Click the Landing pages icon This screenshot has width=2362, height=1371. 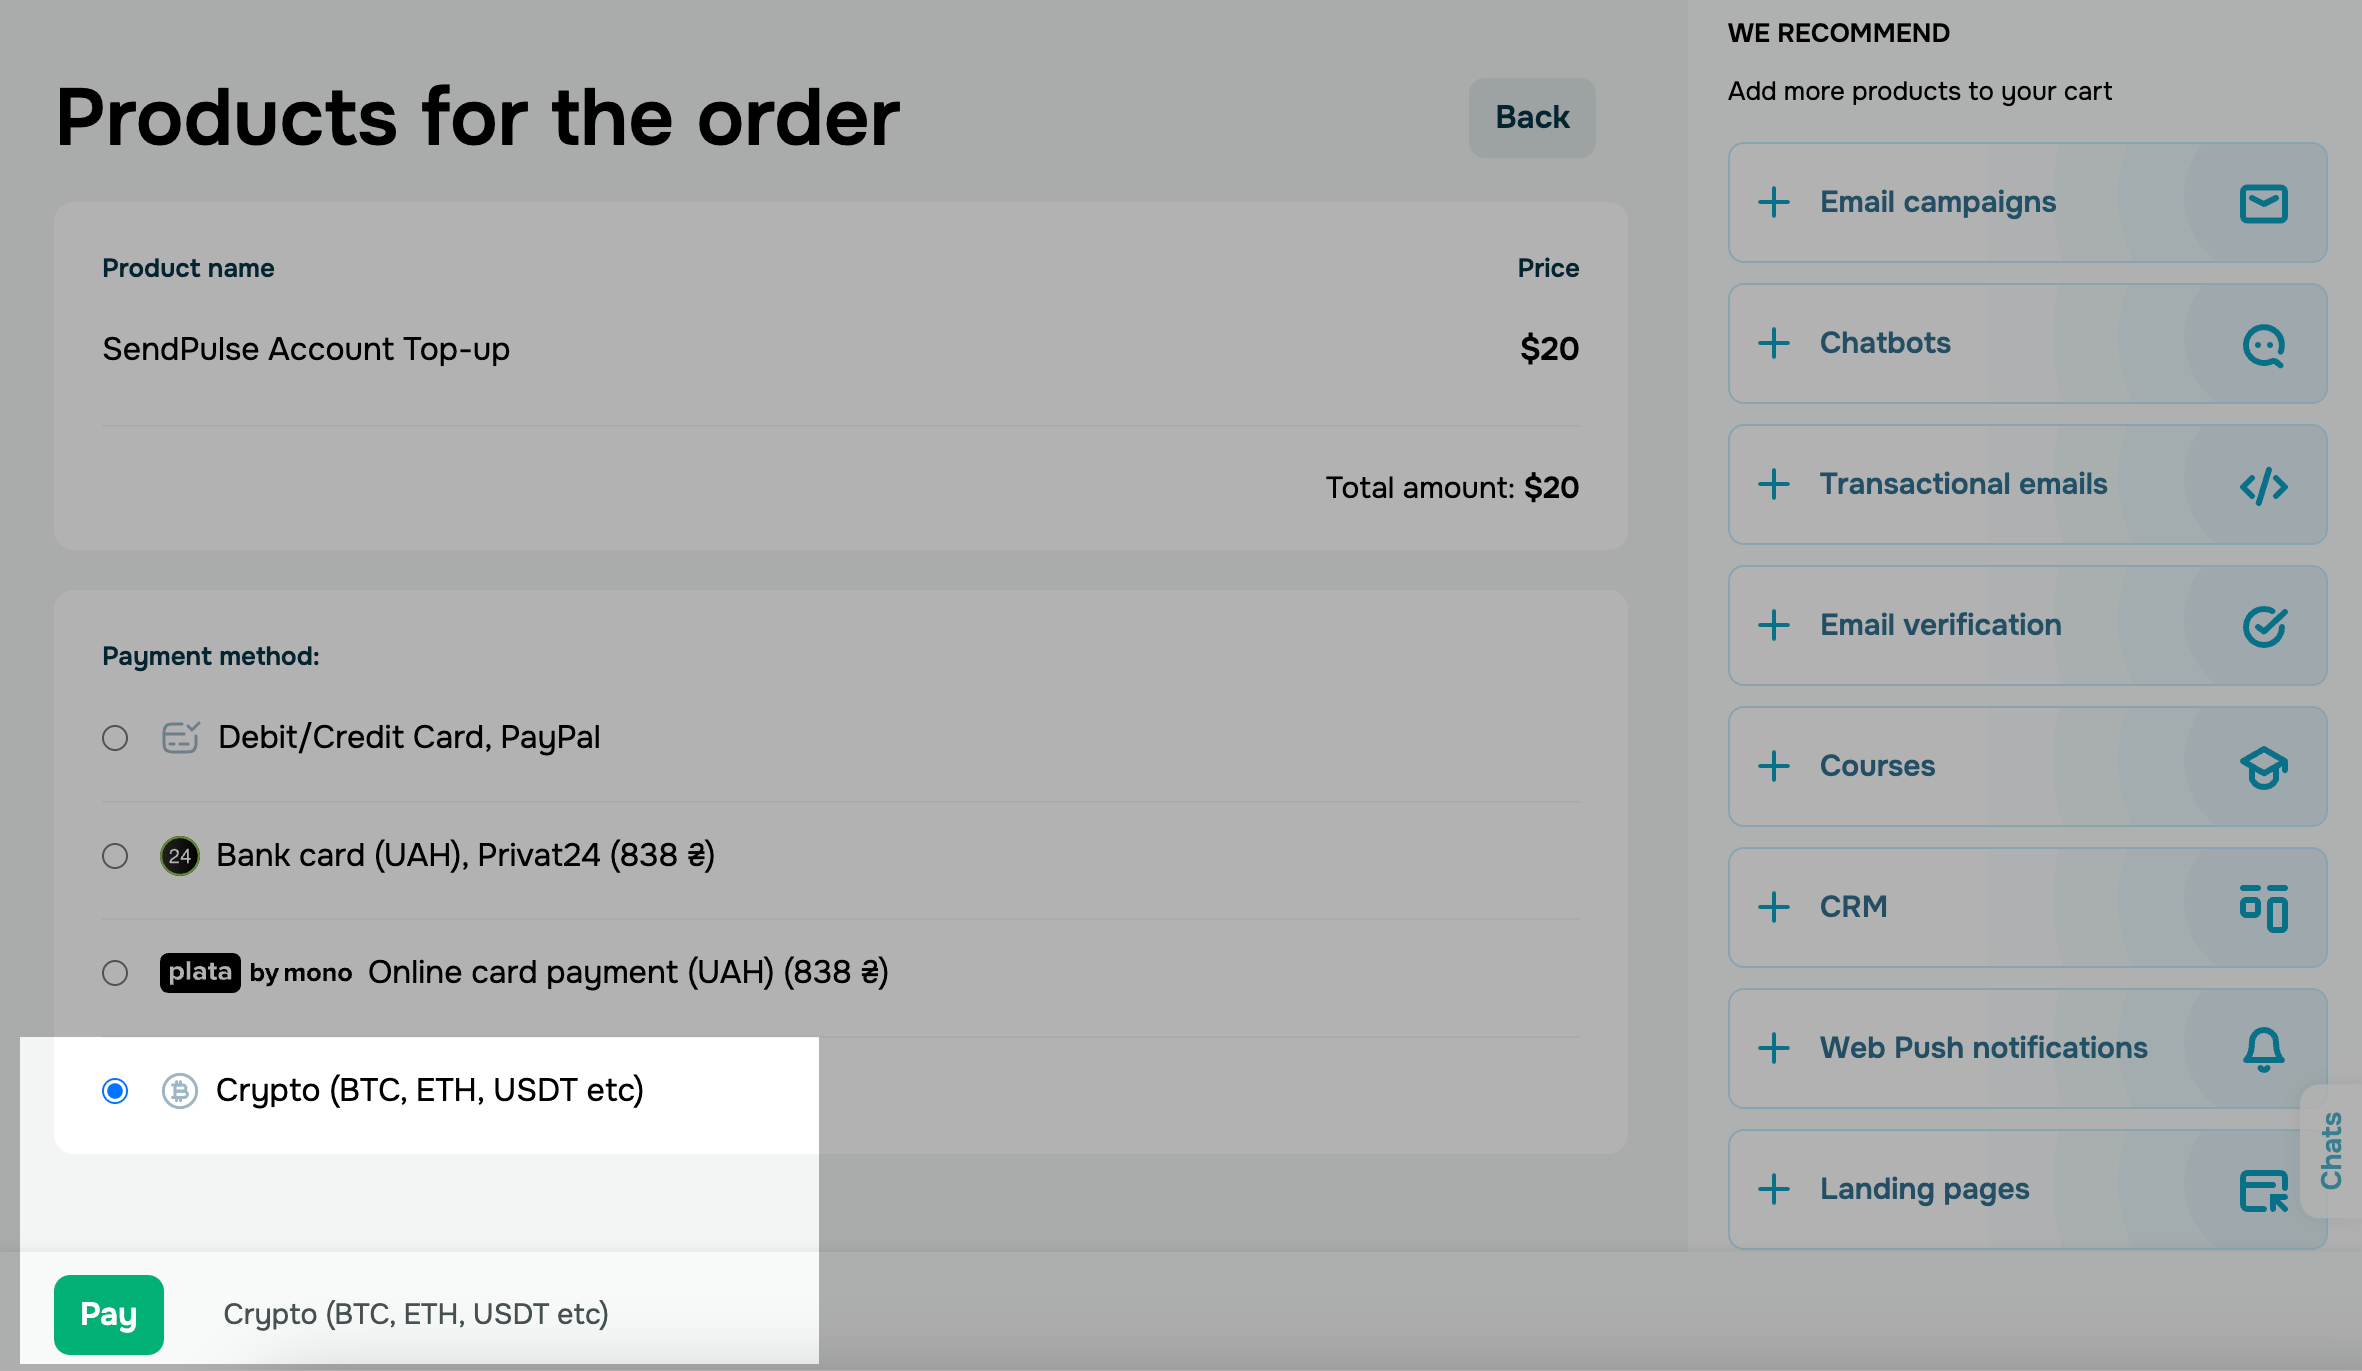click(x=2263, y=1190)
